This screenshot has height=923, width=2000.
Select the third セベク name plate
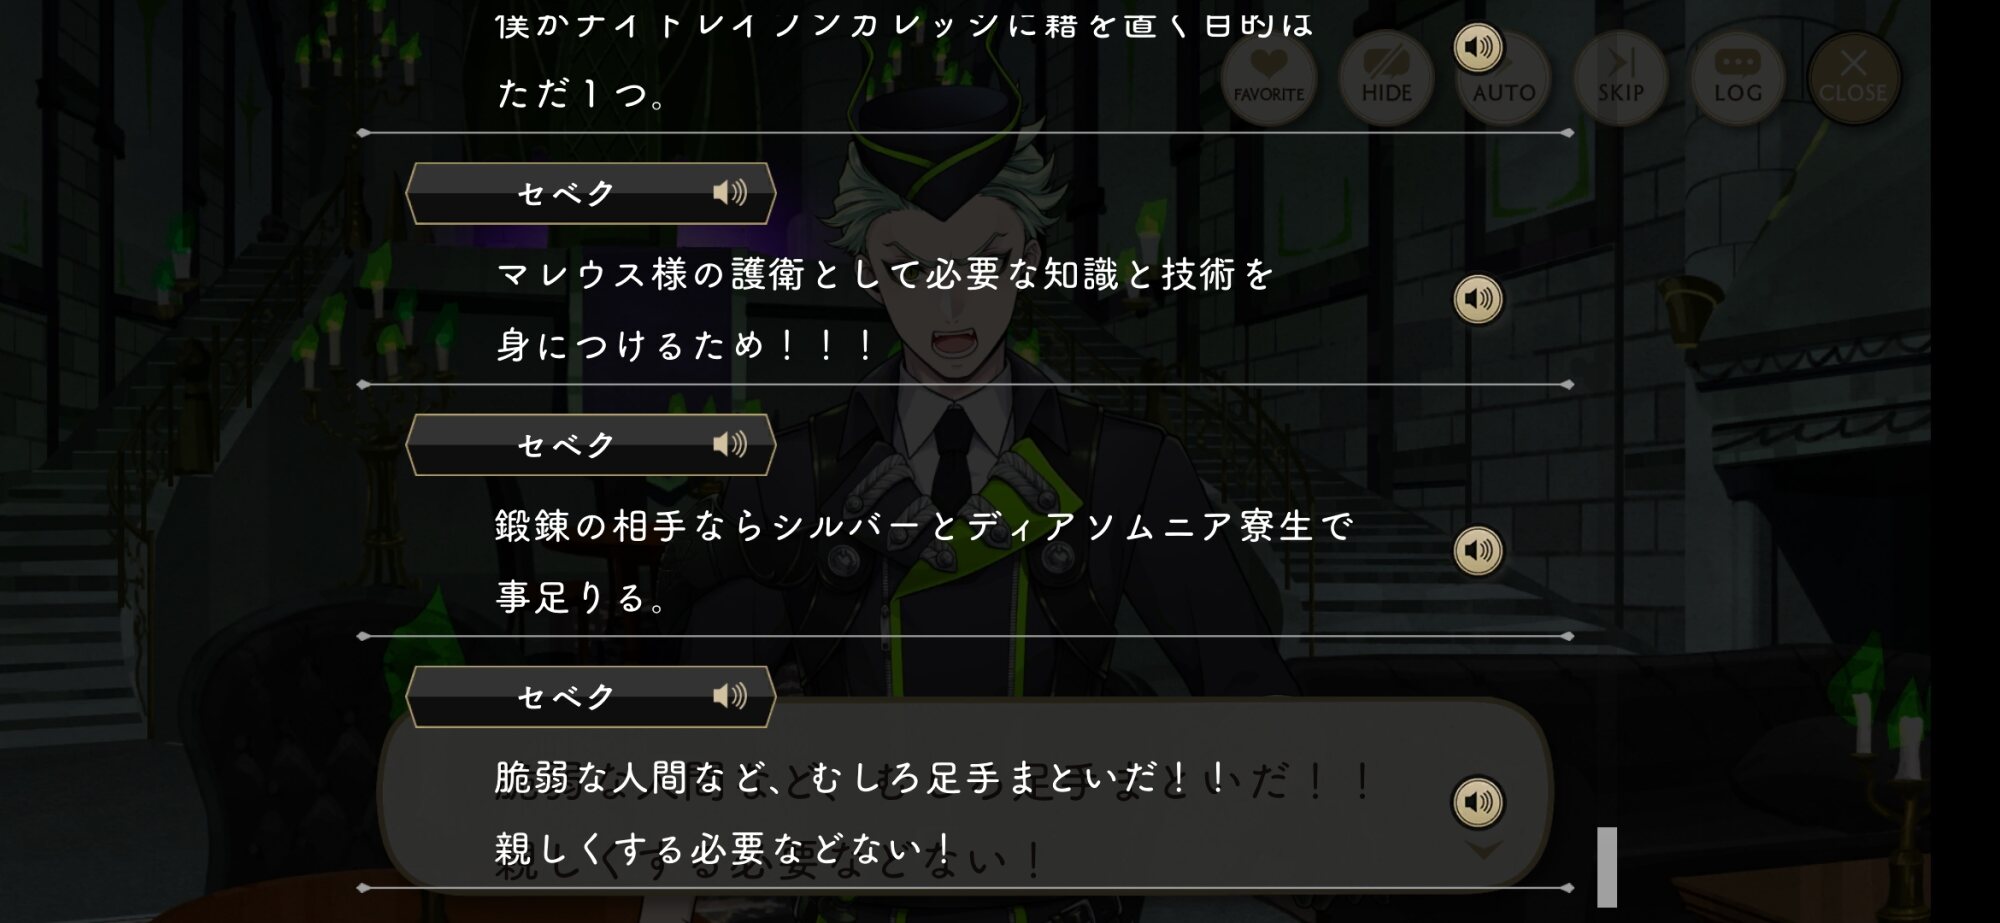coord(591,696)
